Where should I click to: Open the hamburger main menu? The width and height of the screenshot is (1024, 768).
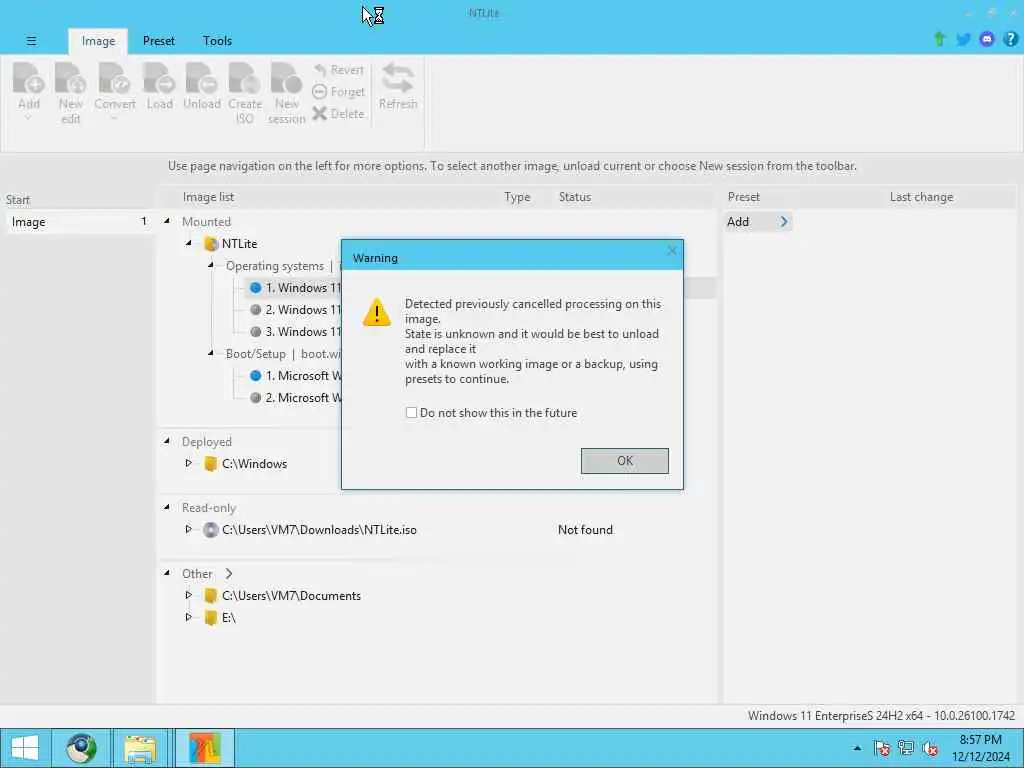pos(31,40)
